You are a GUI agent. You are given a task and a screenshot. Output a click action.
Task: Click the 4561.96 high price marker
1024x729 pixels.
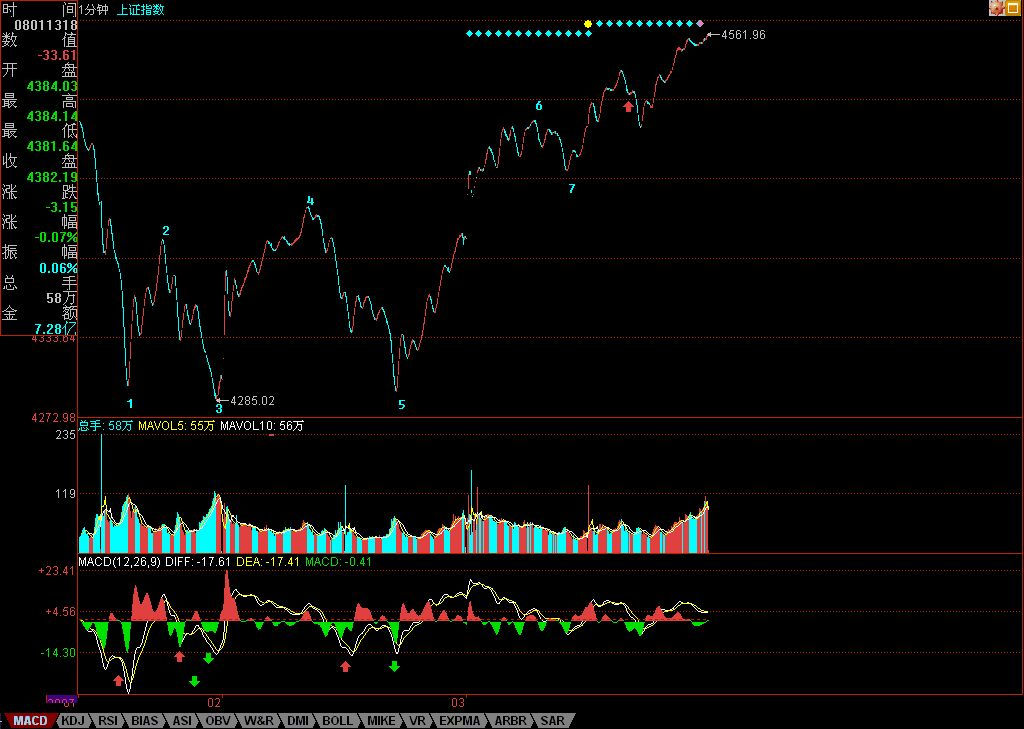[742, 35]
